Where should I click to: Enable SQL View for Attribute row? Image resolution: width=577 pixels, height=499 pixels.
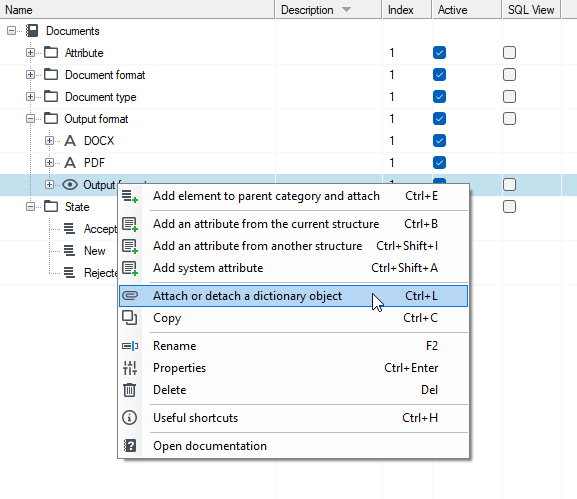(509, 53)
